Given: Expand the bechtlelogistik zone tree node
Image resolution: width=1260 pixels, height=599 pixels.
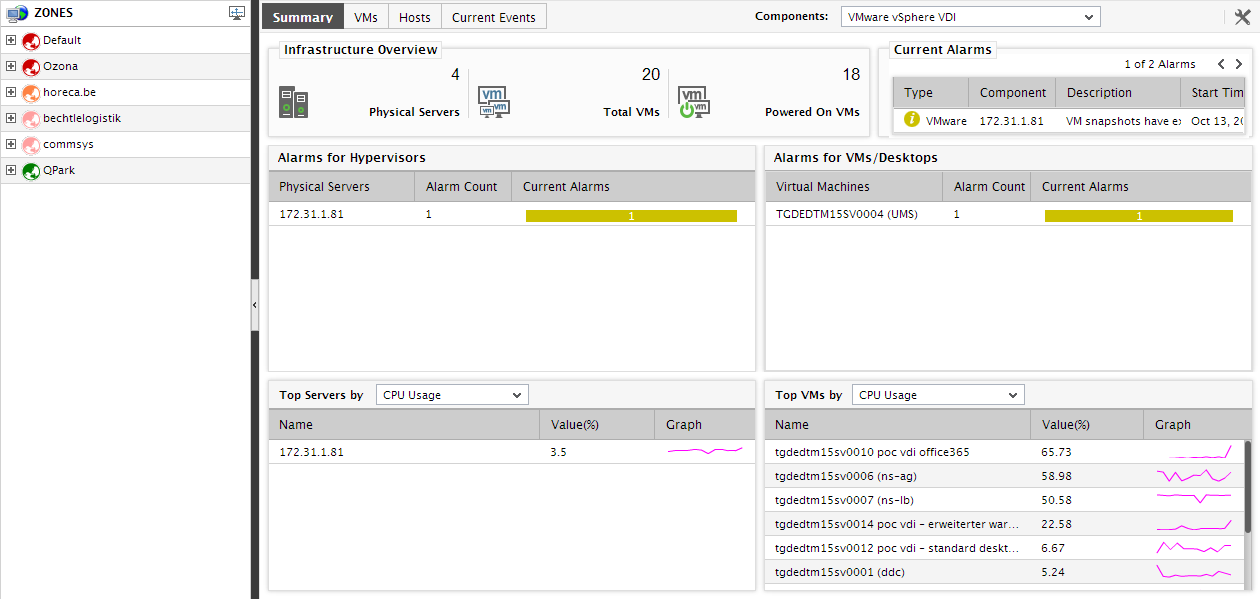Looking at the screenshot, I should tap(11, 118).
